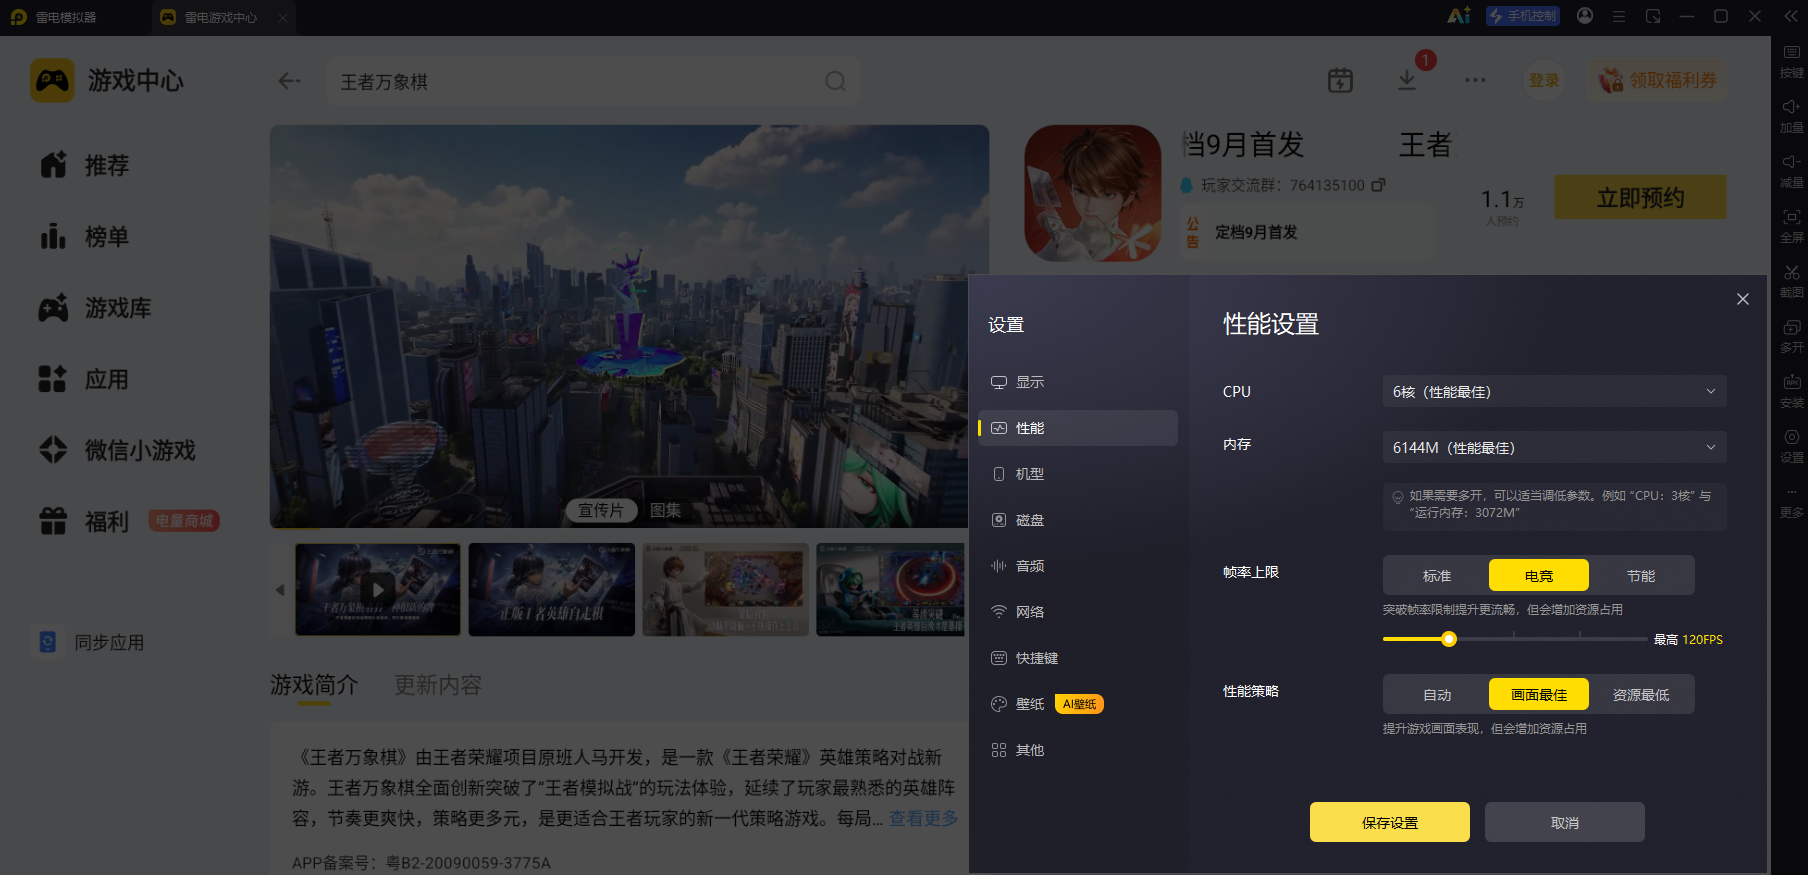Toggle 全屏 fullscreen from the right sidebar
This screenshot has height=875, width=1808.
click(x=1791, y=225)
